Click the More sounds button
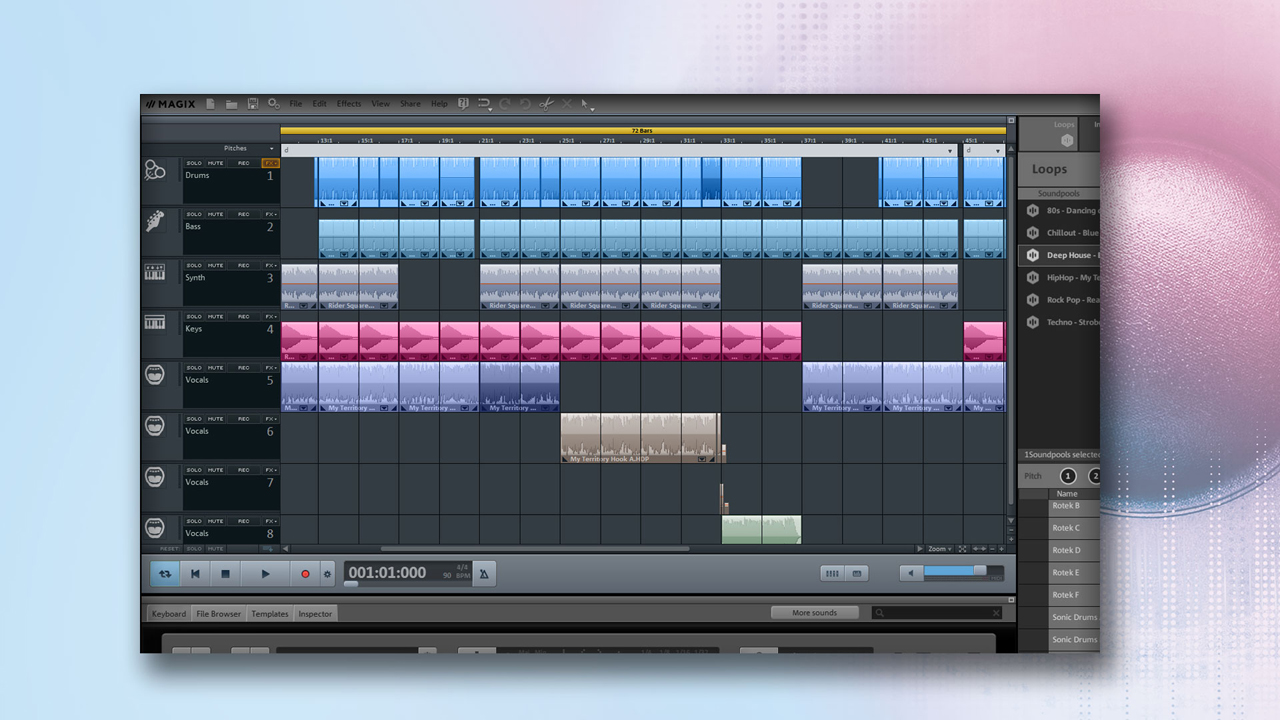This screenshot has width=1280, height=720. (815, 613)
